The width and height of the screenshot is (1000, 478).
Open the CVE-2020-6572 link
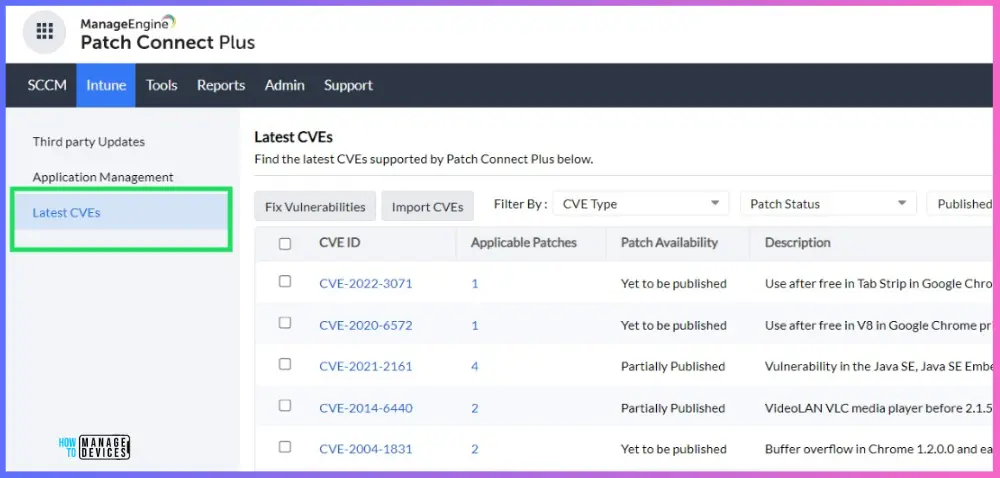pyautogui.click(x=365, y=325)
